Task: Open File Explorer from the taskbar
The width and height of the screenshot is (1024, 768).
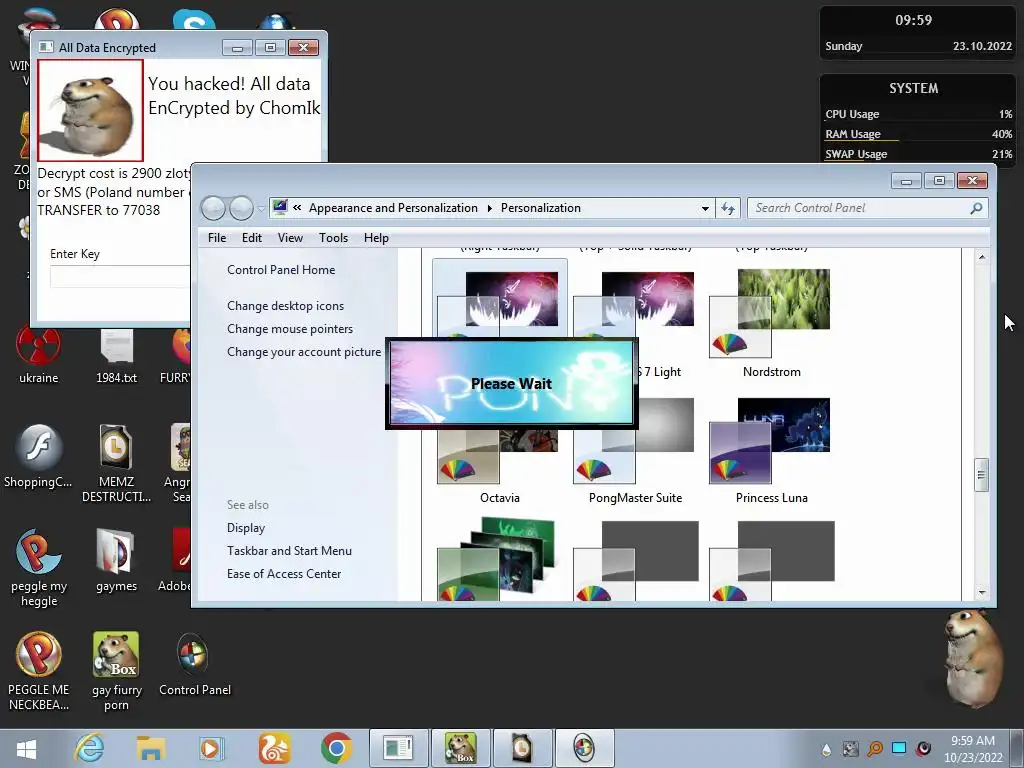Action: 151,748
